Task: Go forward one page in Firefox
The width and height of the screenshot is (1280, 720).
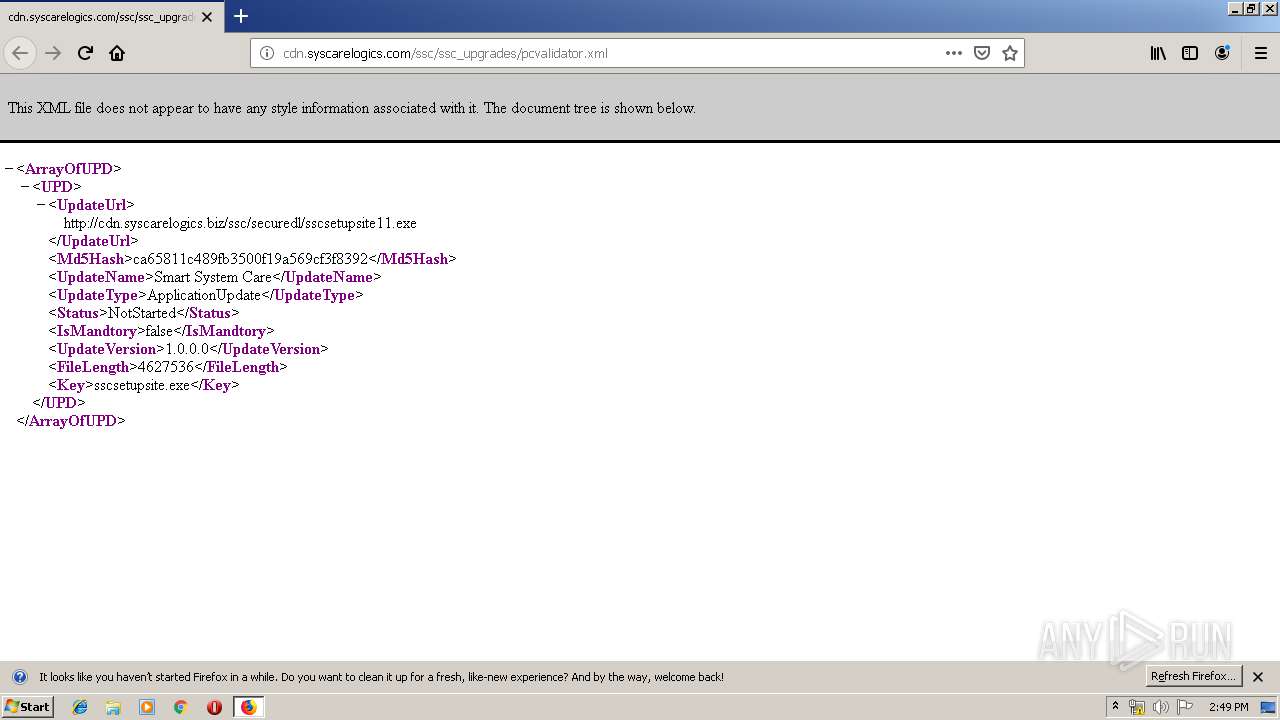Action: point(53,53)
